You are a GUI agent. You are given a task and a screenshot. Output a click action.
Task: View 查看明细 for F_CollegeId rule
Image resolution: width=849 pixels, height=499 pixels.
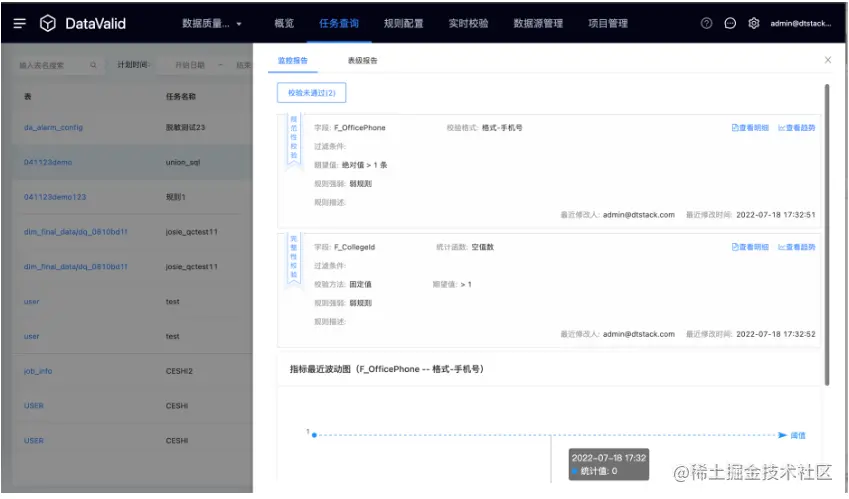point(750,247)
